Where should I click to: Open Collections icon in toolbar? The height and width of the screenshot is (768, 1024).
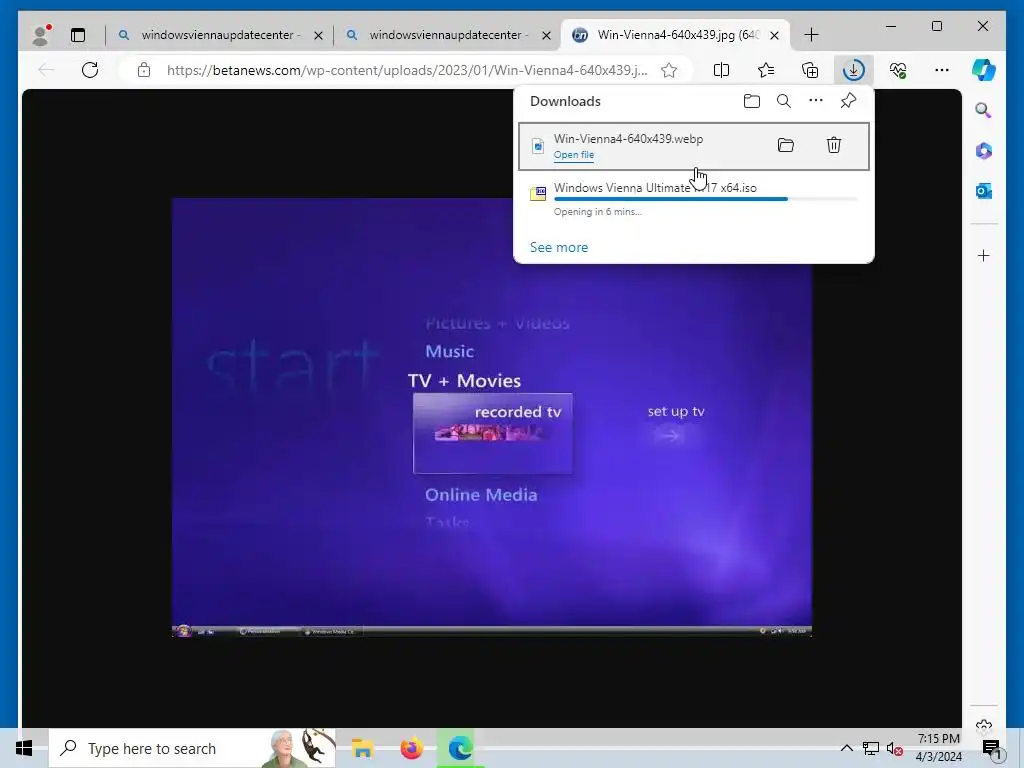click(x=810, y=70)
